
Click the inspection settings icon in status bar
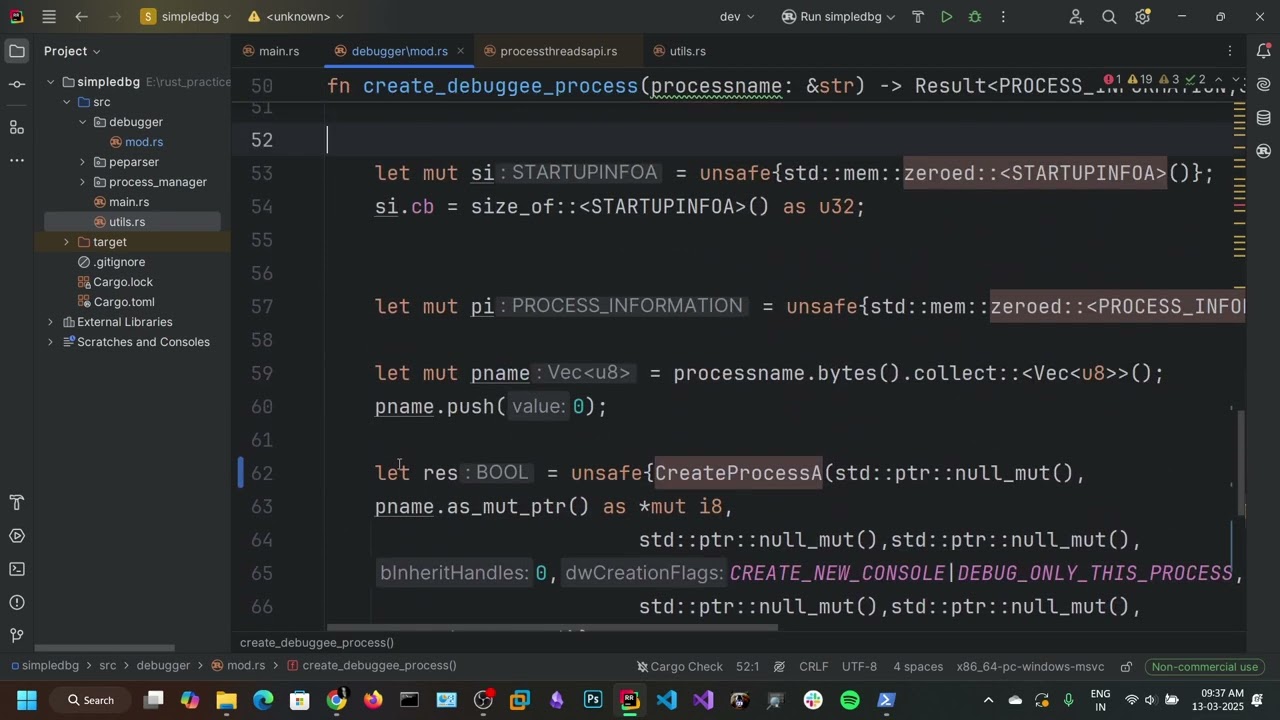pyautogui.click(x=779, y=667)
